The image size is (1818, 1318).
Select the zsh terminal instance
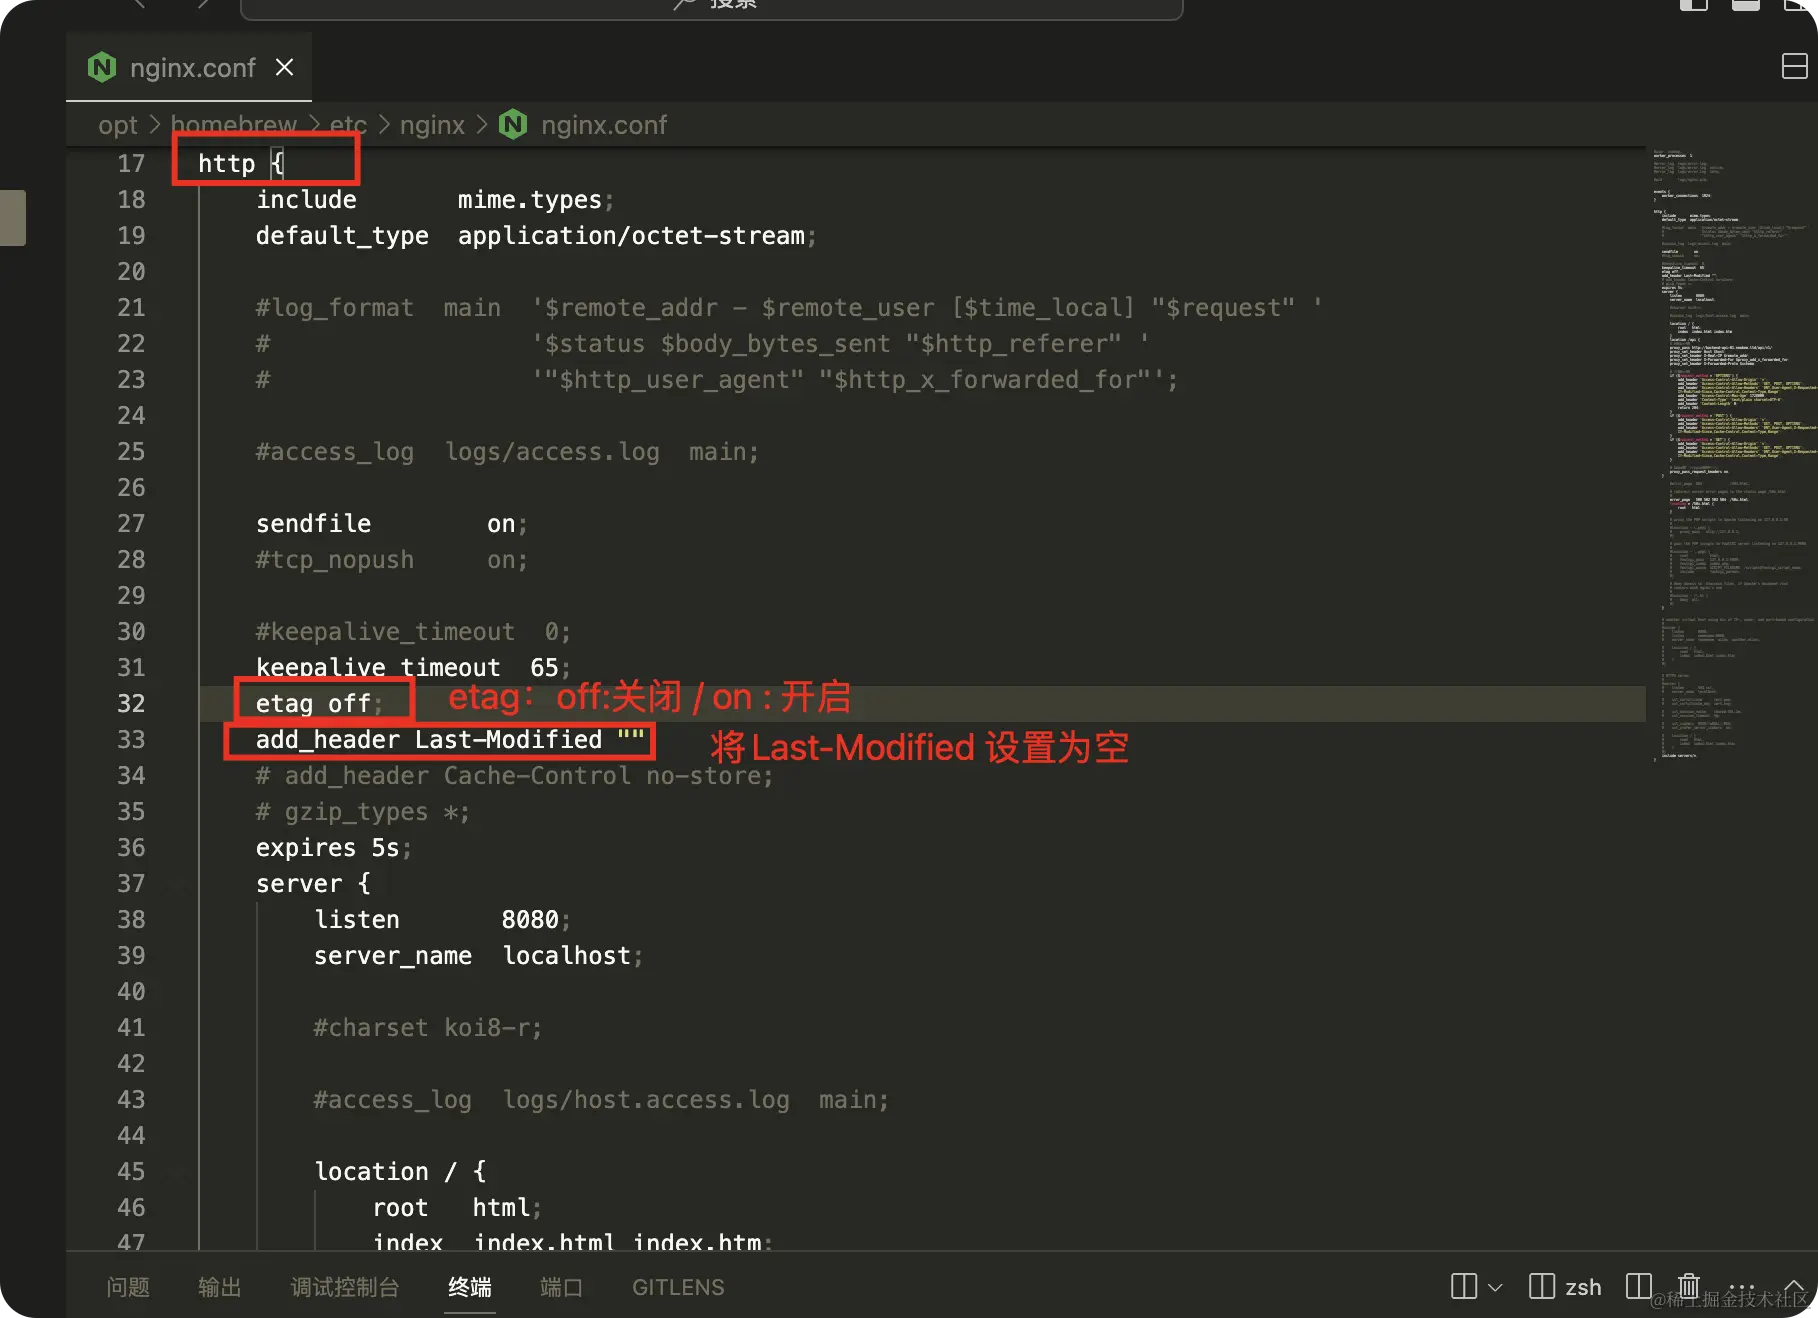click(x=1566, y=1287)
